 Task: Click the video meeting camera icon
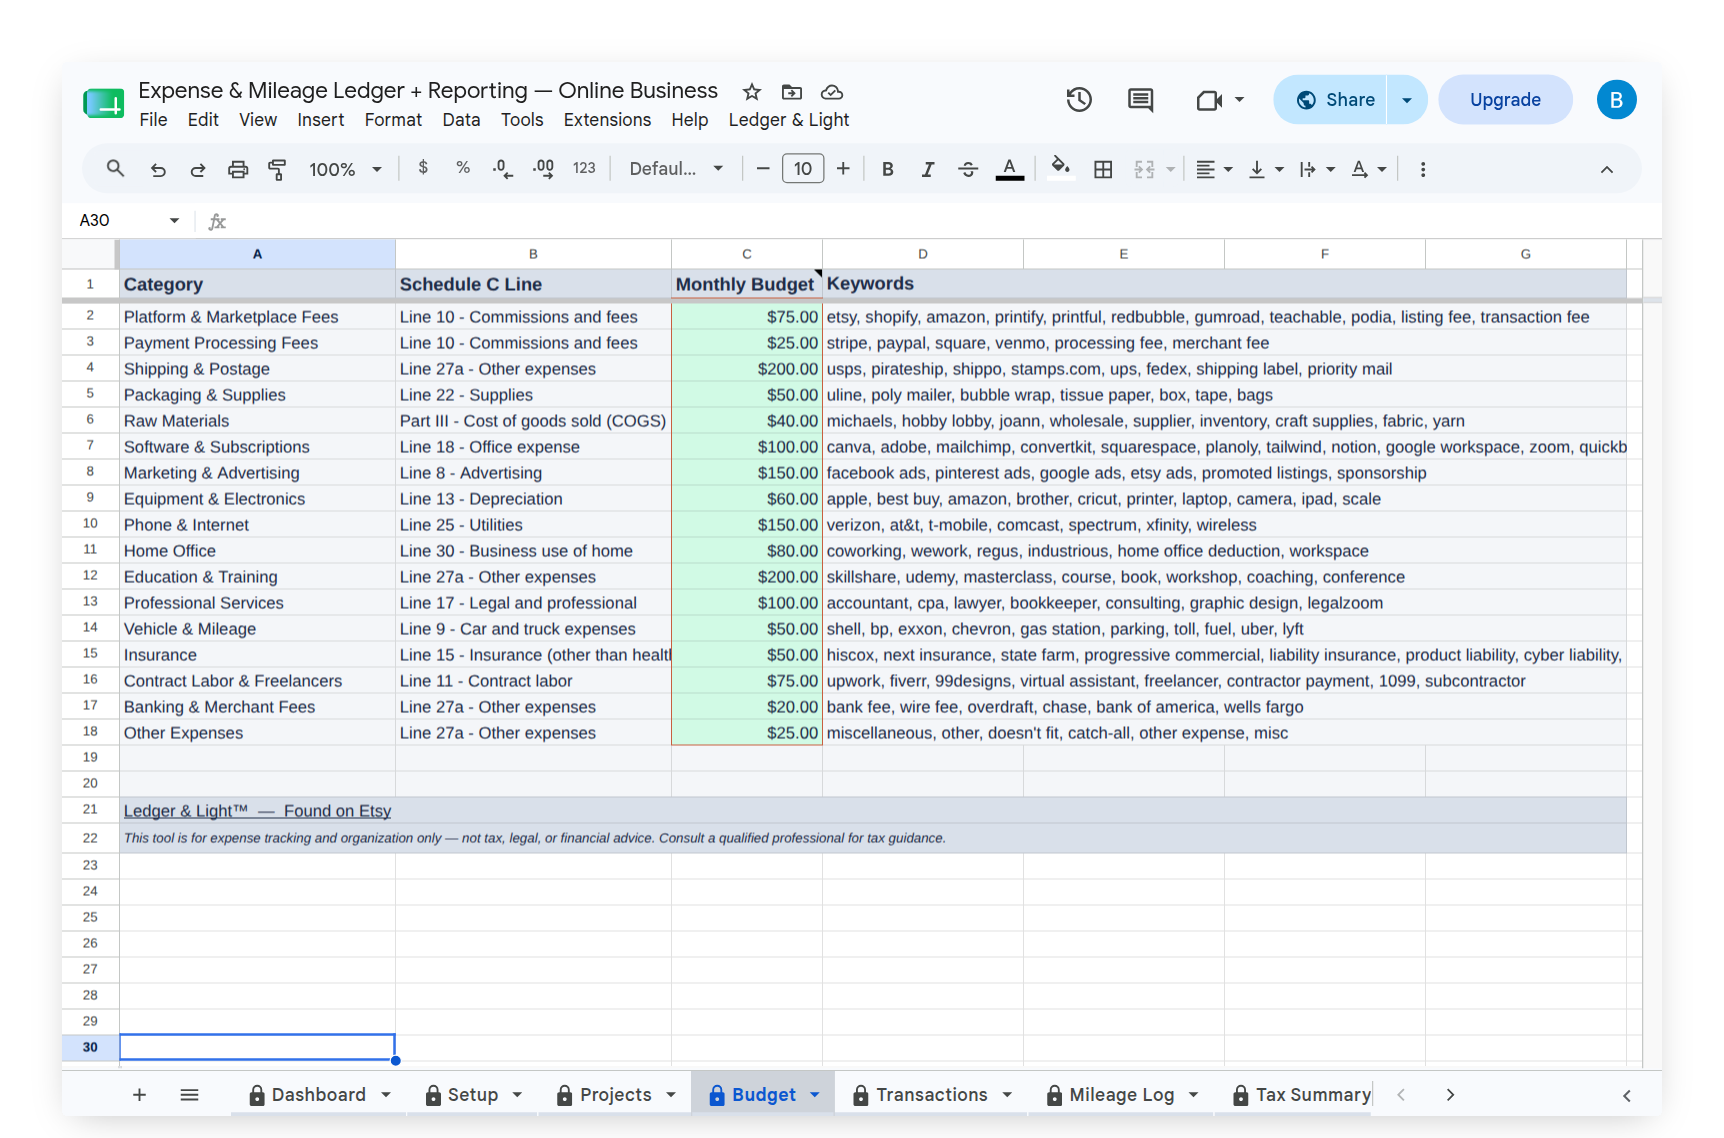(x=1209, y=100)
